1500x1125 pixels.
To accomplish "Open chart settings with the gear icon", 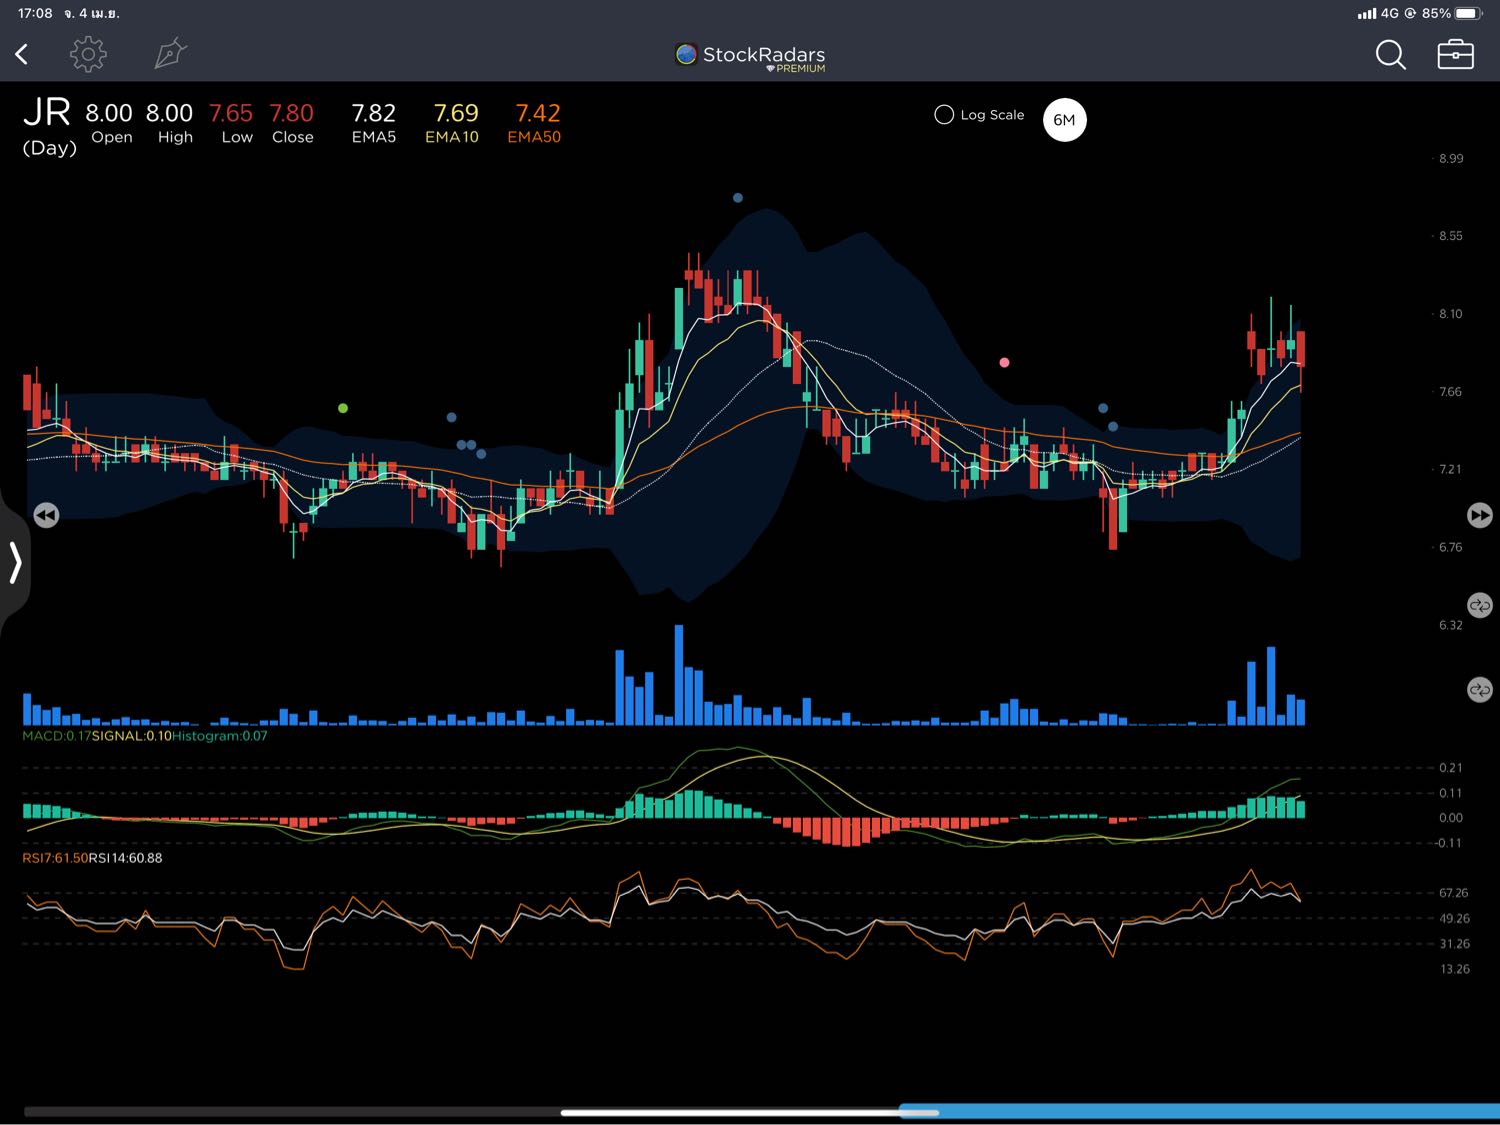I will pyautogui.click(x=88, y=54).
